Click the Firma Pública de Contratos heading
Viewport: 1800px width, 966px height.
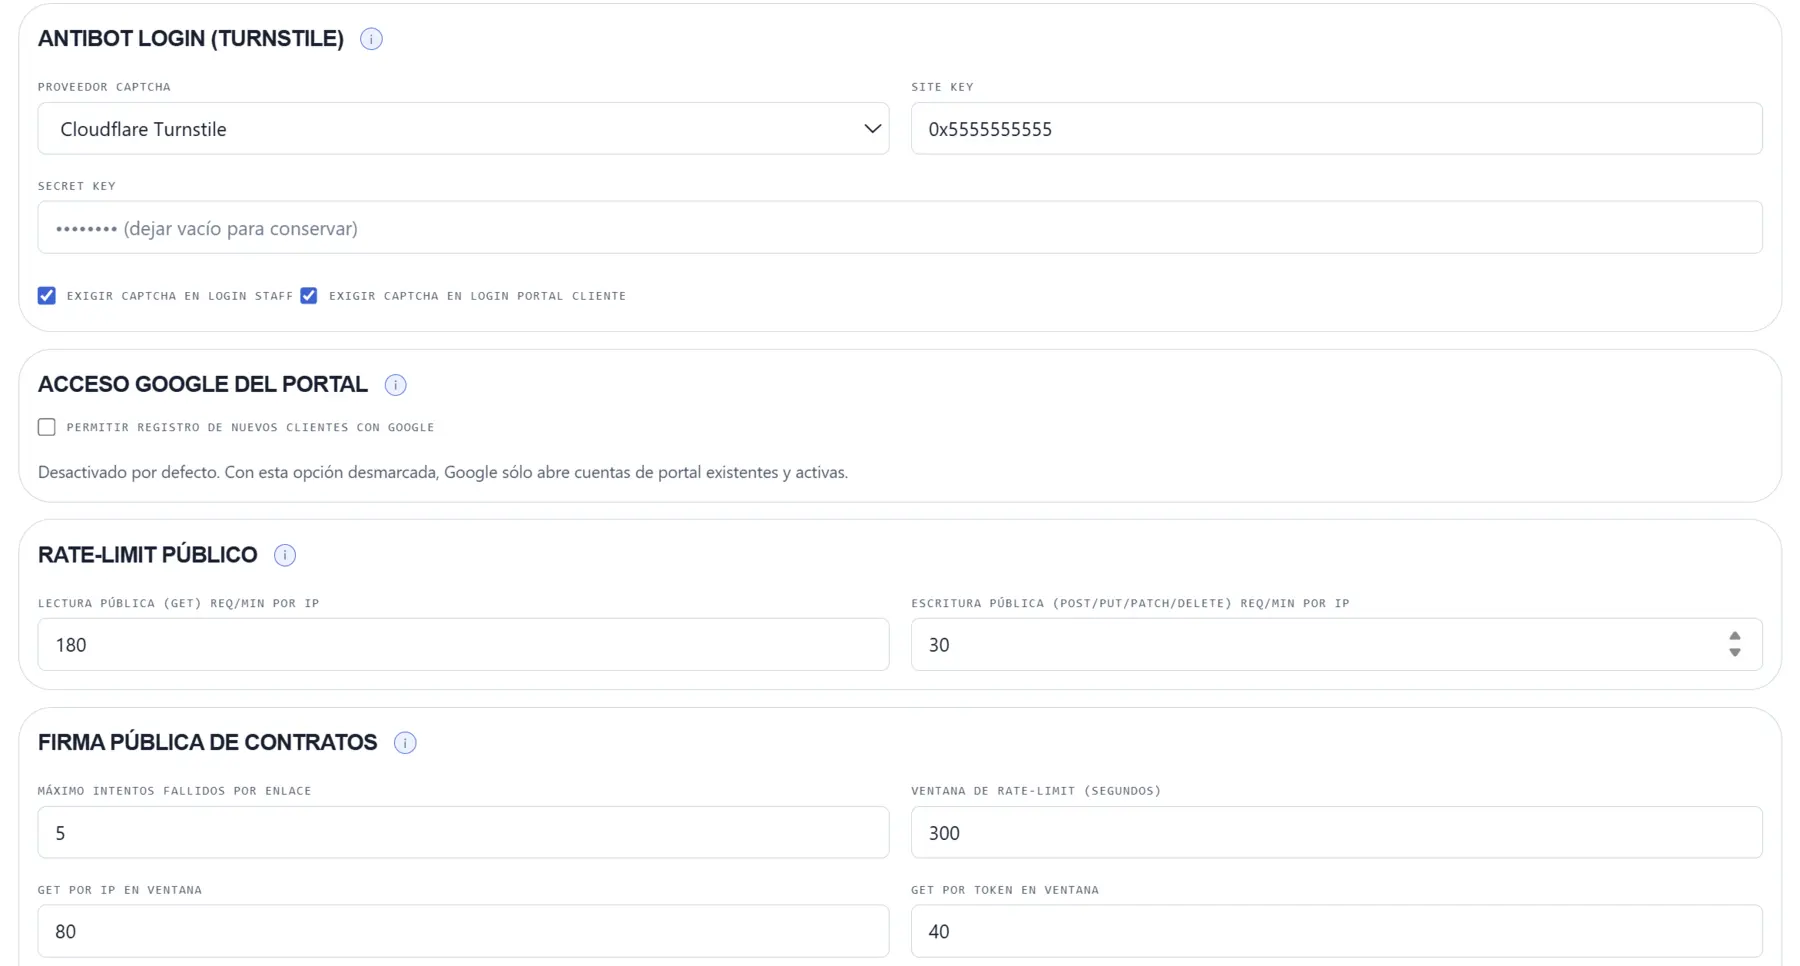click(x=208, y=743)
